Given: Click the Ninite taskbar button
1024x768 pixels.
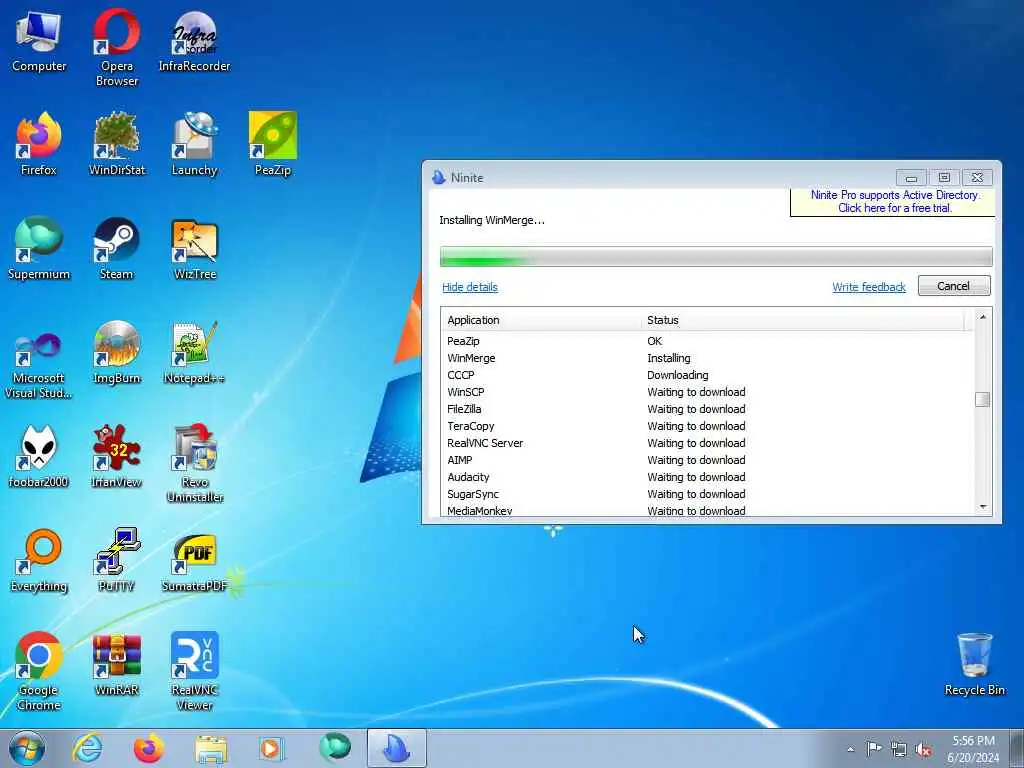Looking at the screenshot, I should tap(396, 748).
